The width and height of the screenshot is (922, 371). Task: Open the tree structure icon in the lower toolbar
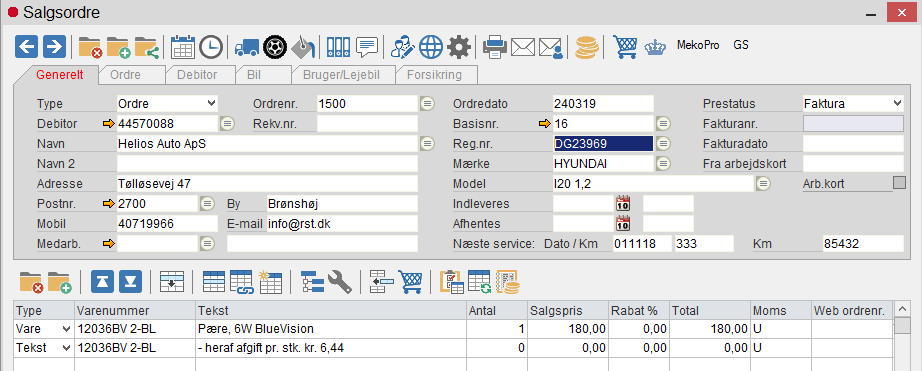(x=312, y=282)
